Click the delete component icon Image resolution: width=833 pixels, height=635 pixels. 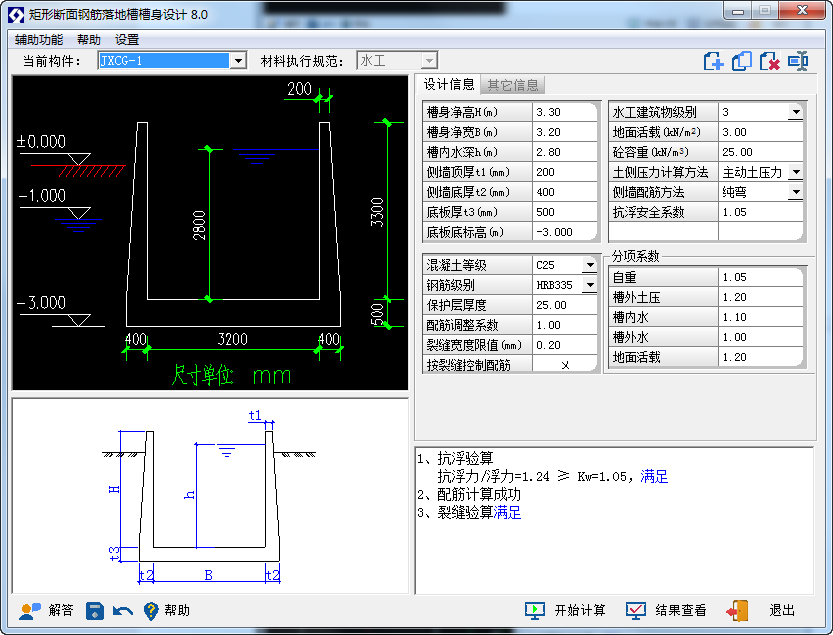click(769, 61)
